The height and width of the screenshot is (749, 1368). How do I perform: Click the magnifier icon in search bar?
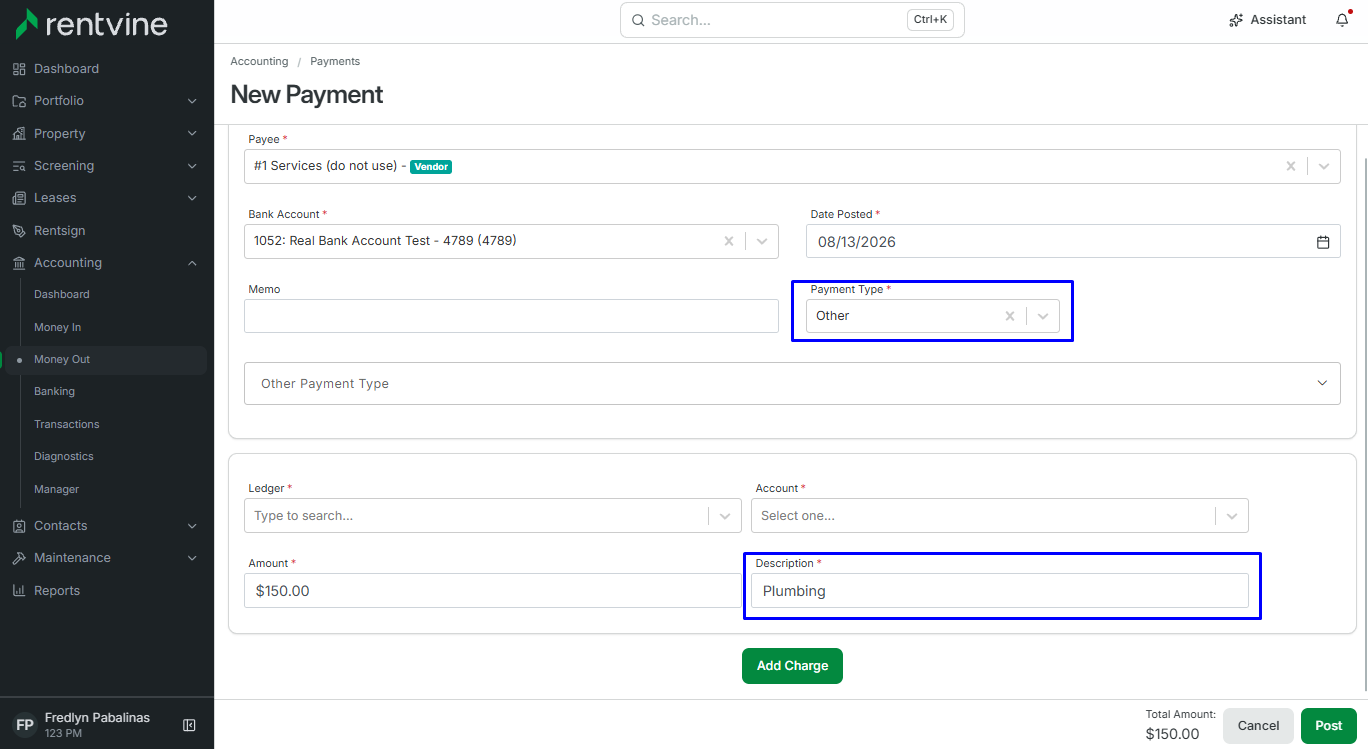[x=638, y=20]
